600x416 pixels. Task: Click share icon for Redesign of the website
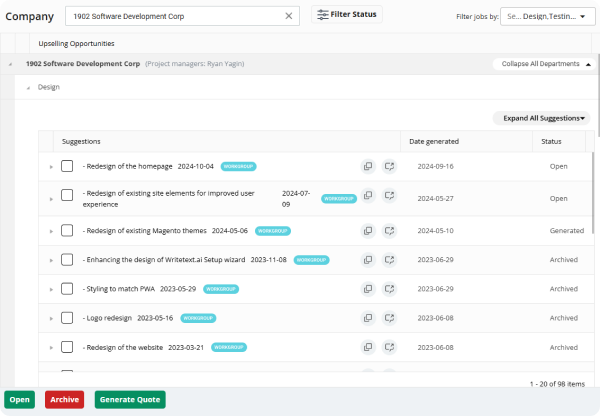(389, 347)
